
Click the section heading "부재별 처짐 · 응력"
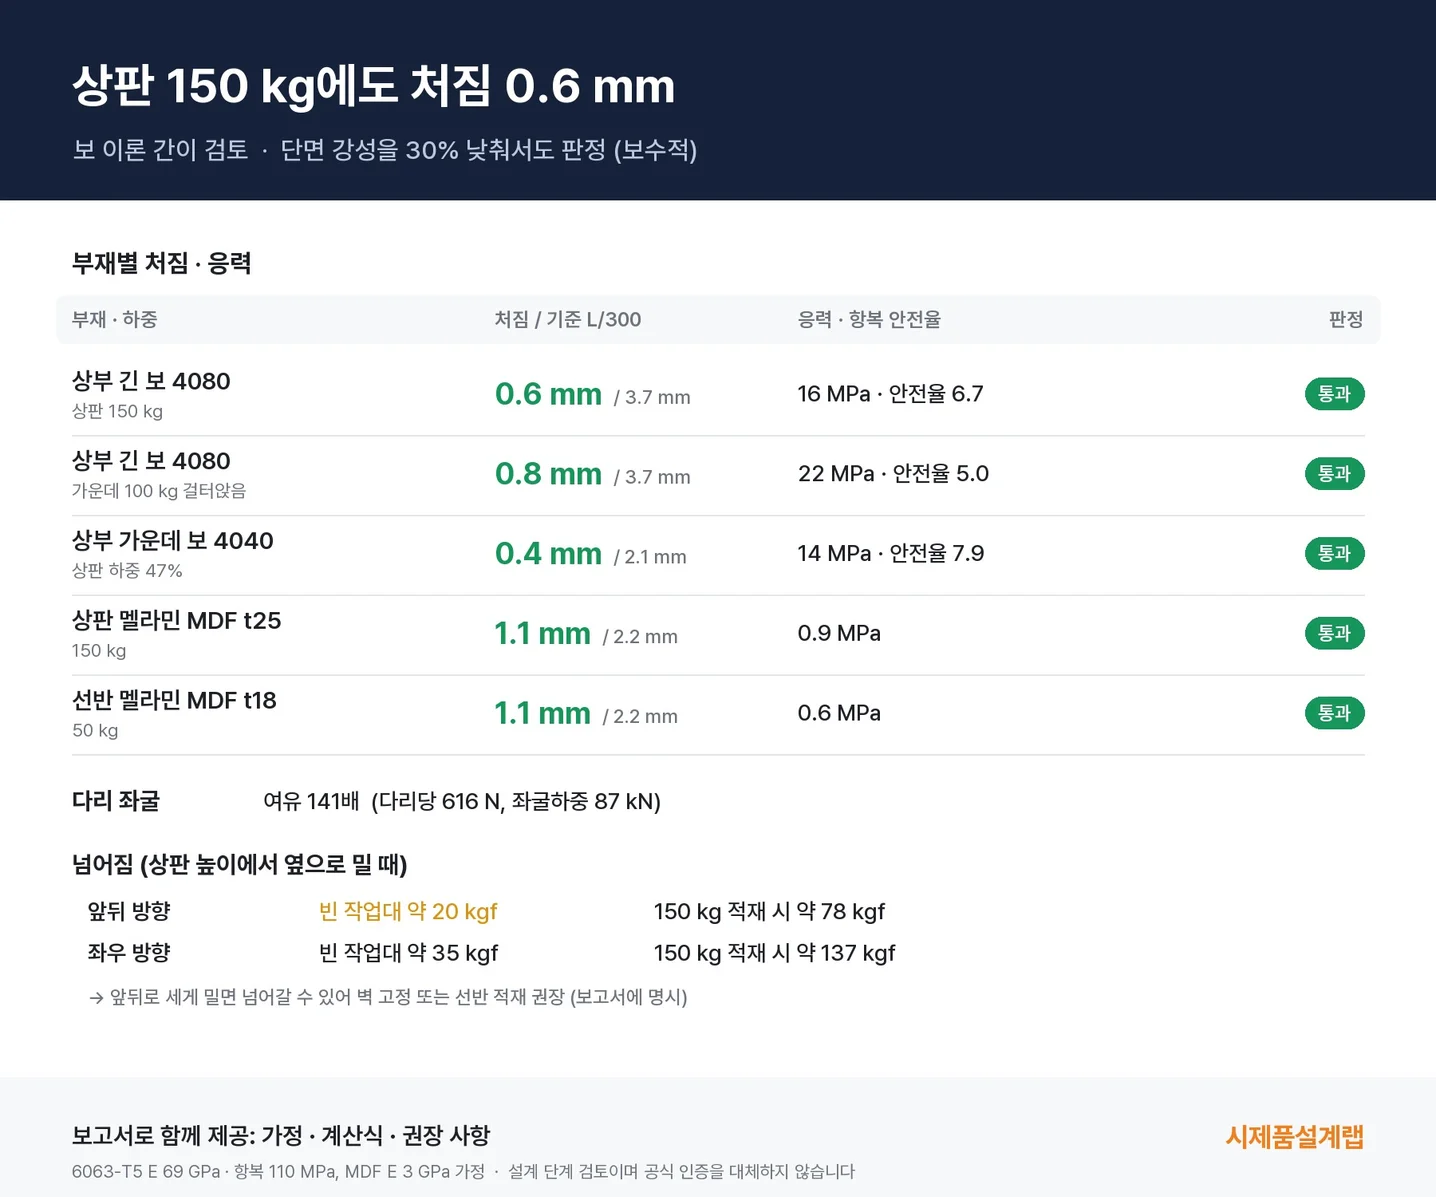coord(161,263)
